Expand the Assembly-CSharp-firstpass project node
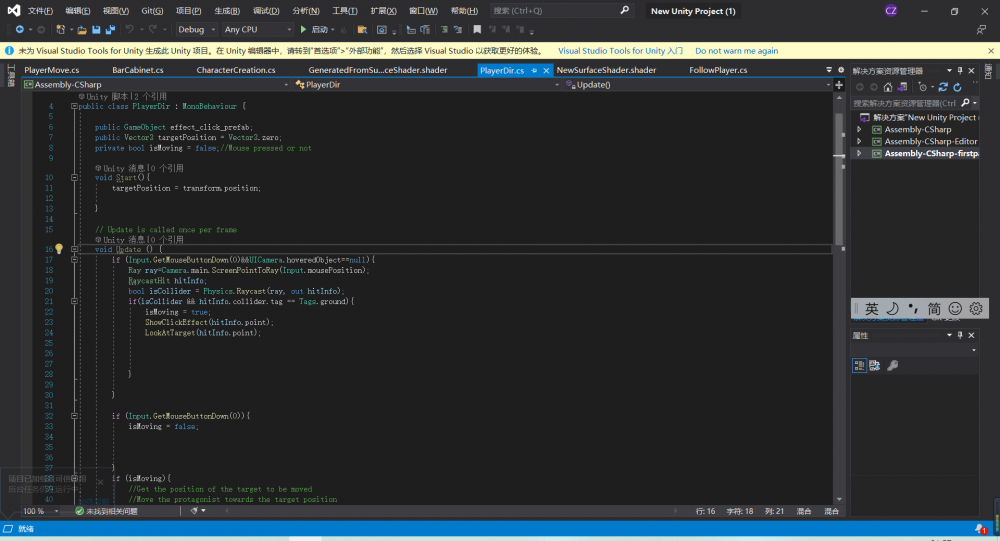1000x541 pixels. click(x=859, y=154)
